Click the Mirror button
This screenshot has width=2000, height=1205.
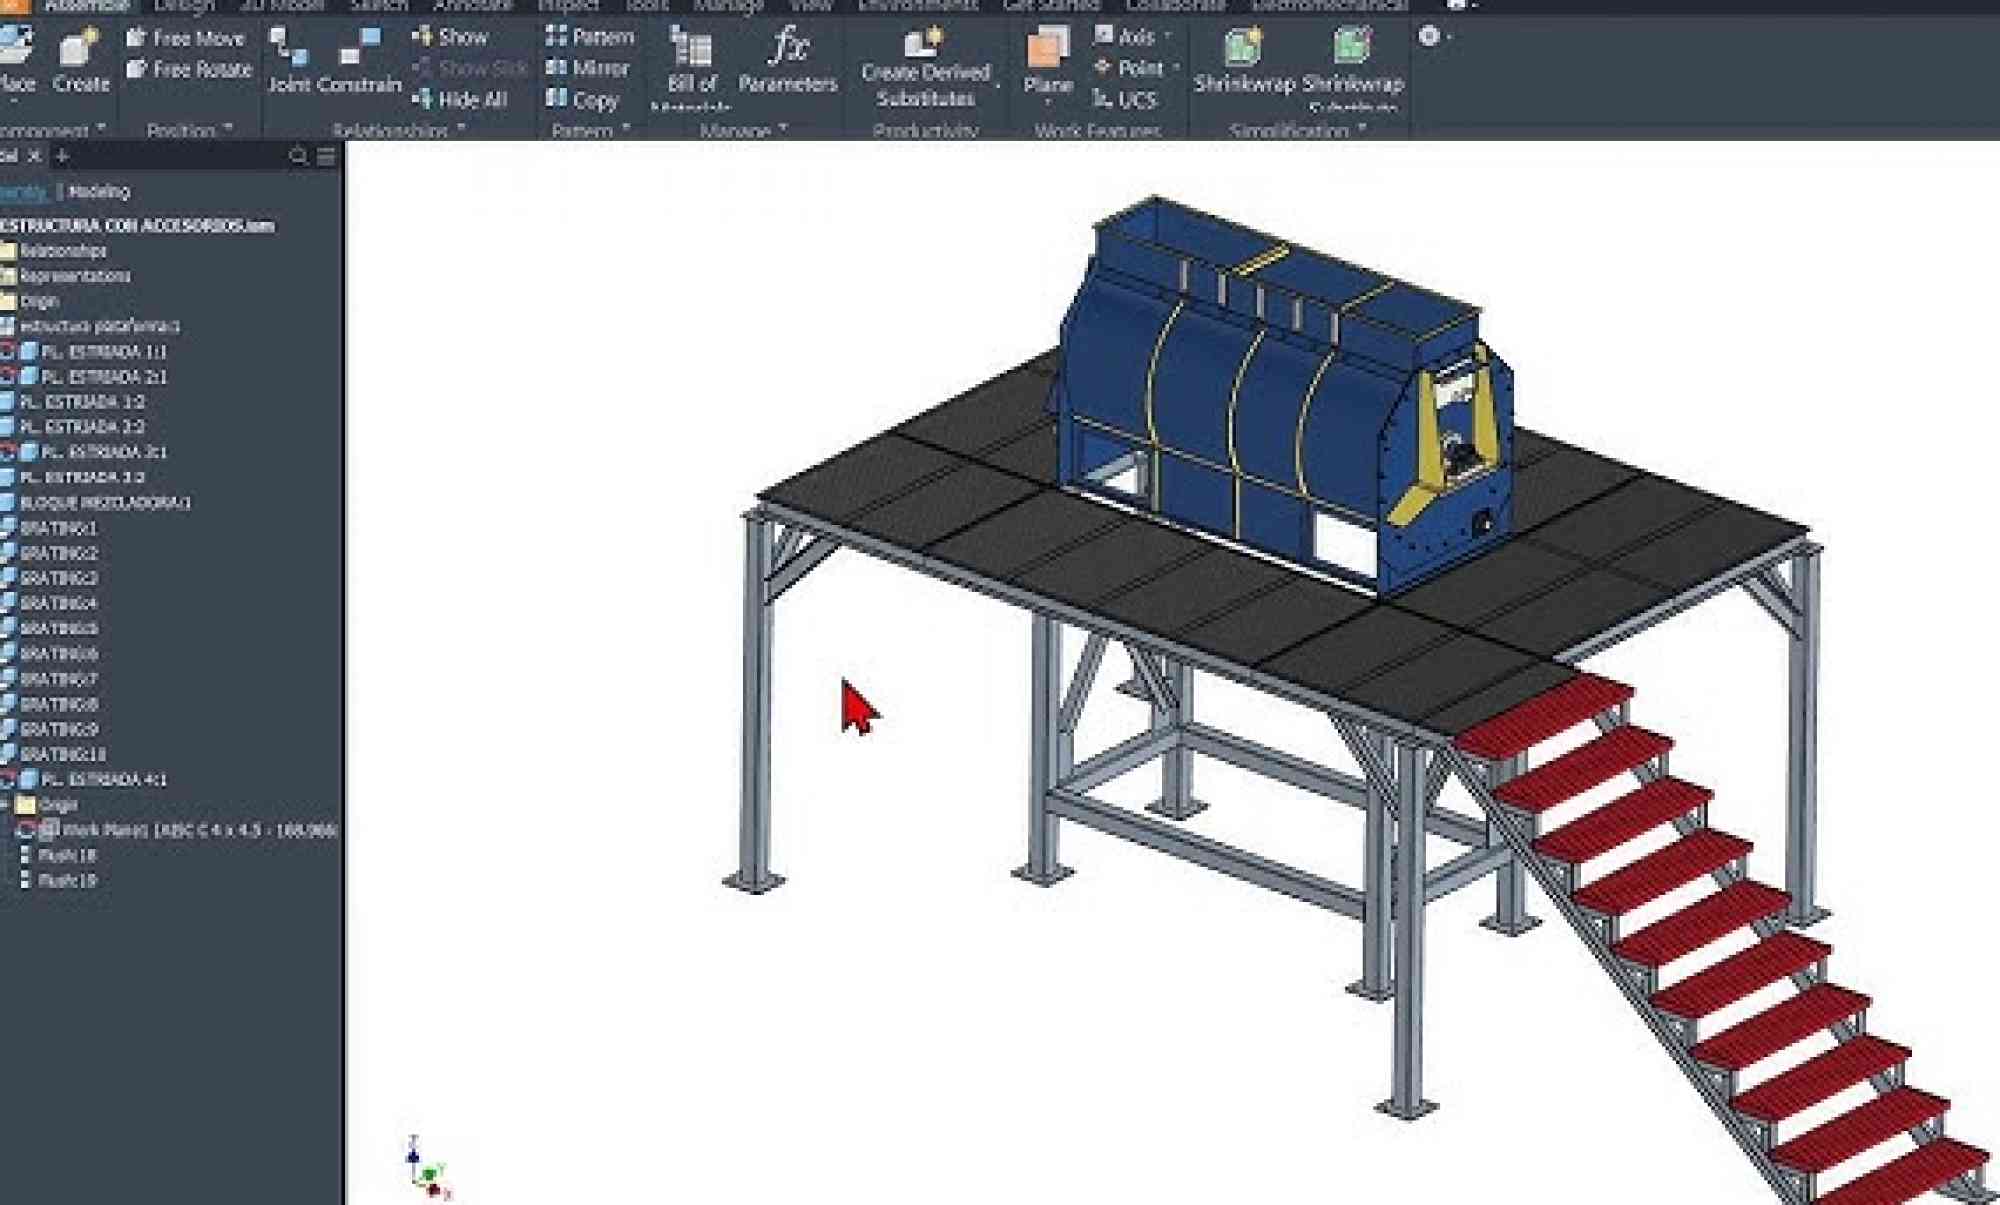[x=588, y=68]
